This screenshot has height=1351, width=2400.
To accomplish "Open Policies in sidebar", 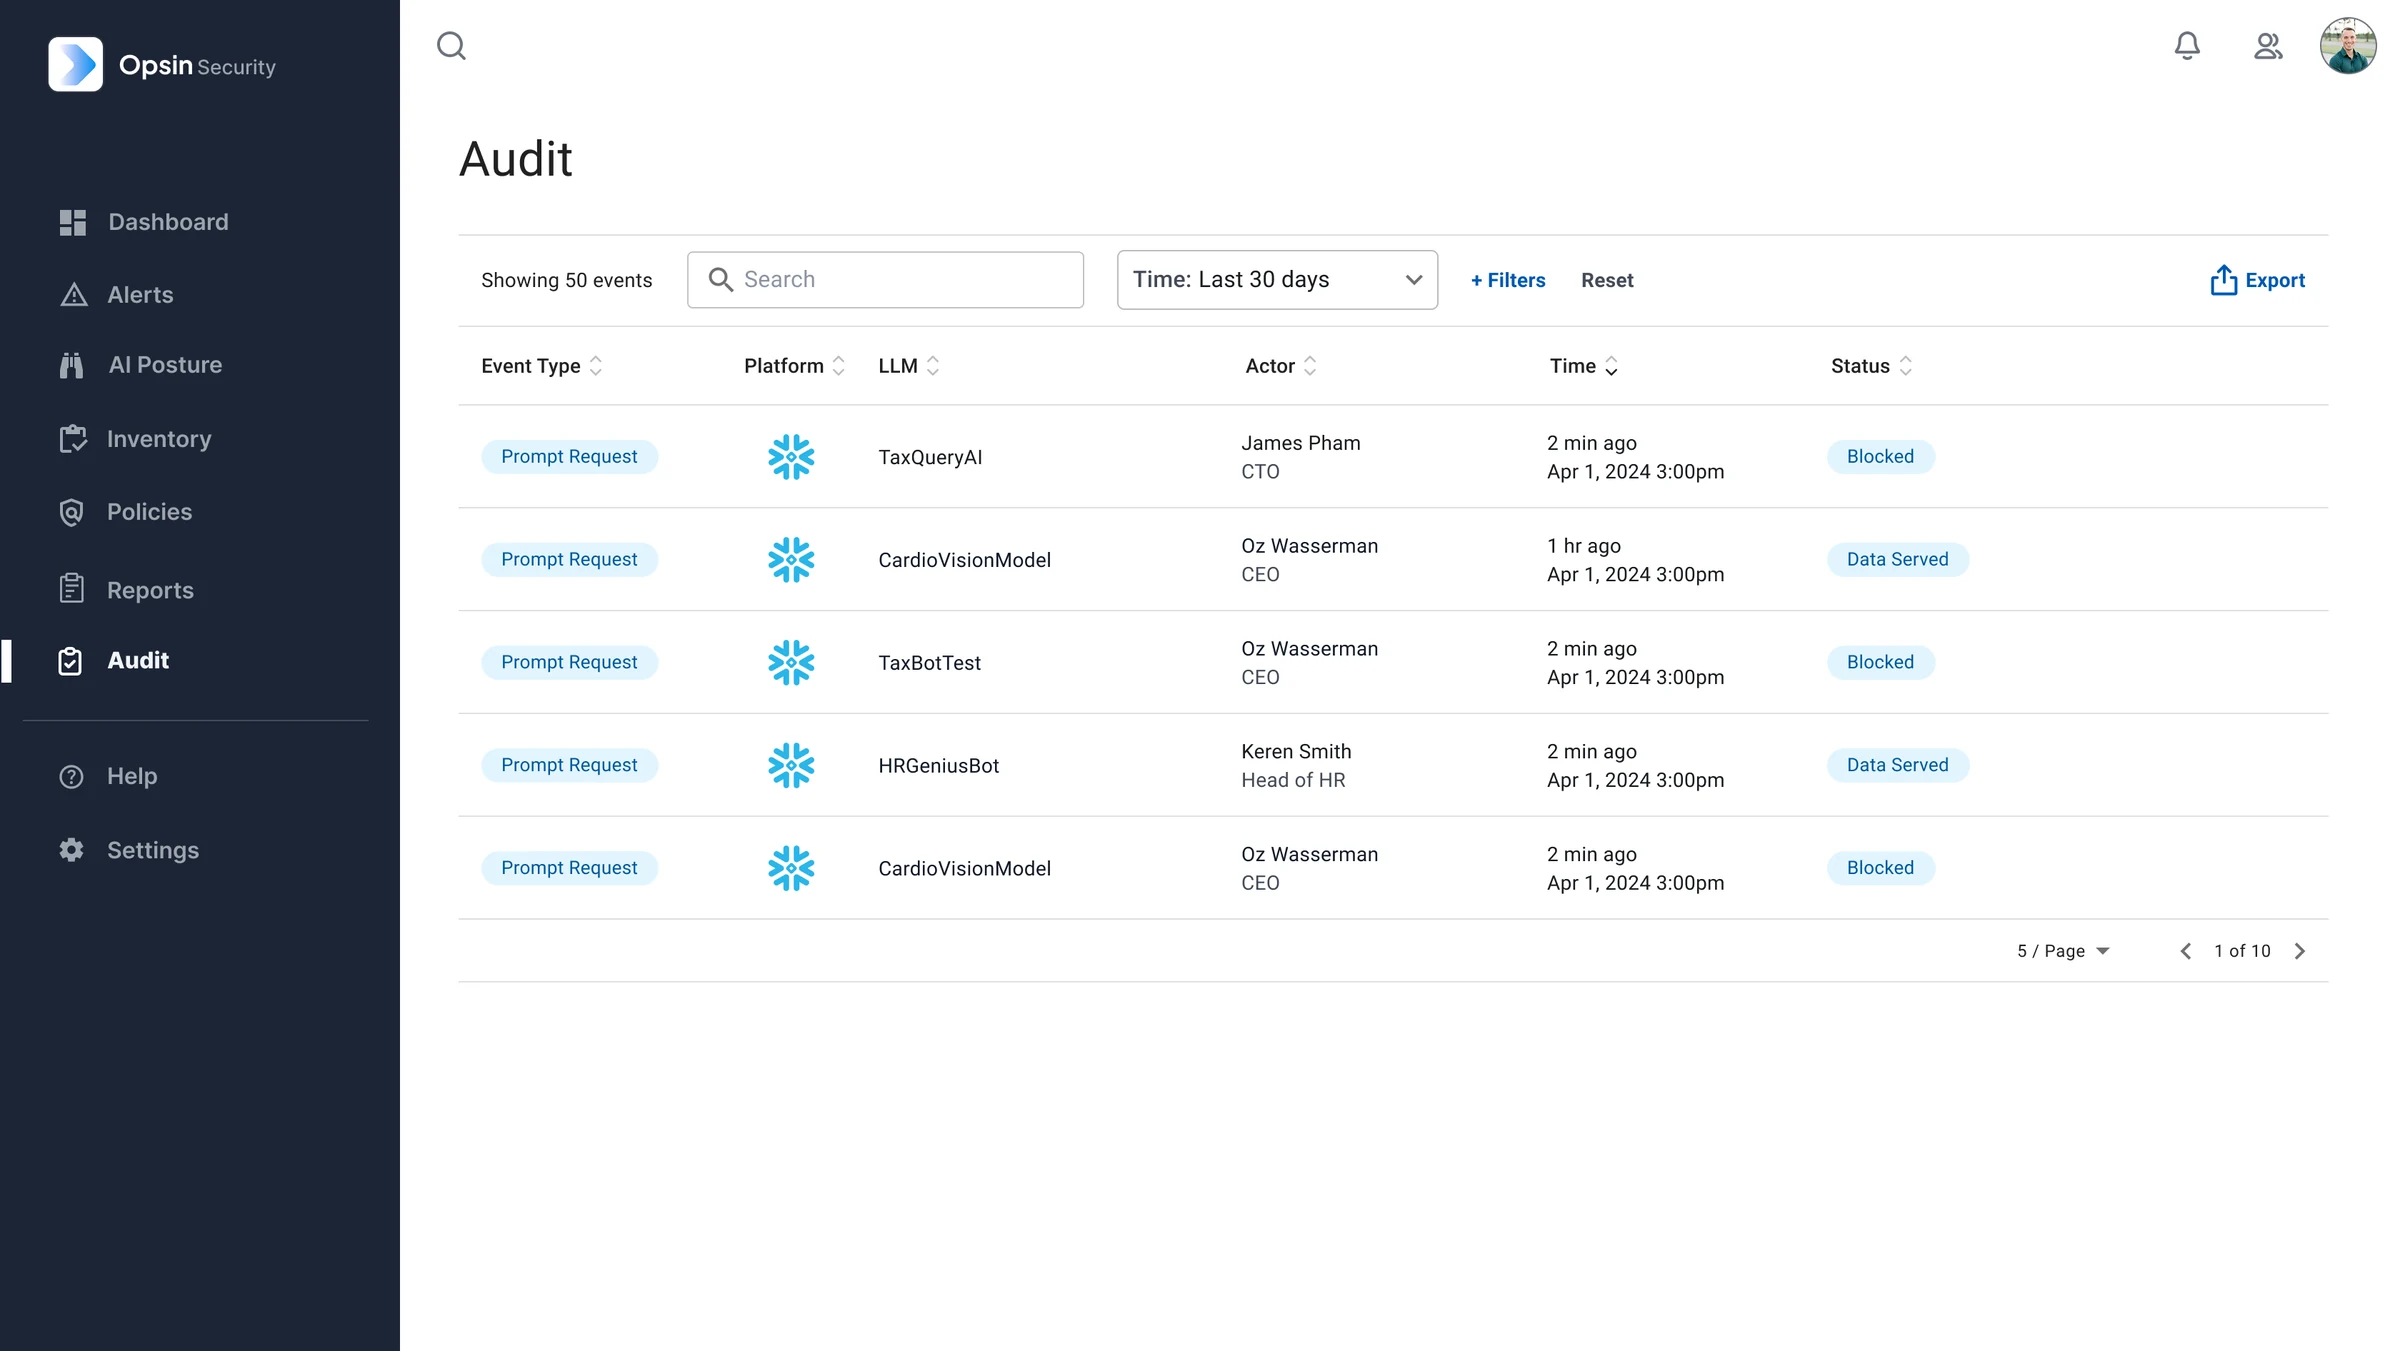I will (149, 512).
